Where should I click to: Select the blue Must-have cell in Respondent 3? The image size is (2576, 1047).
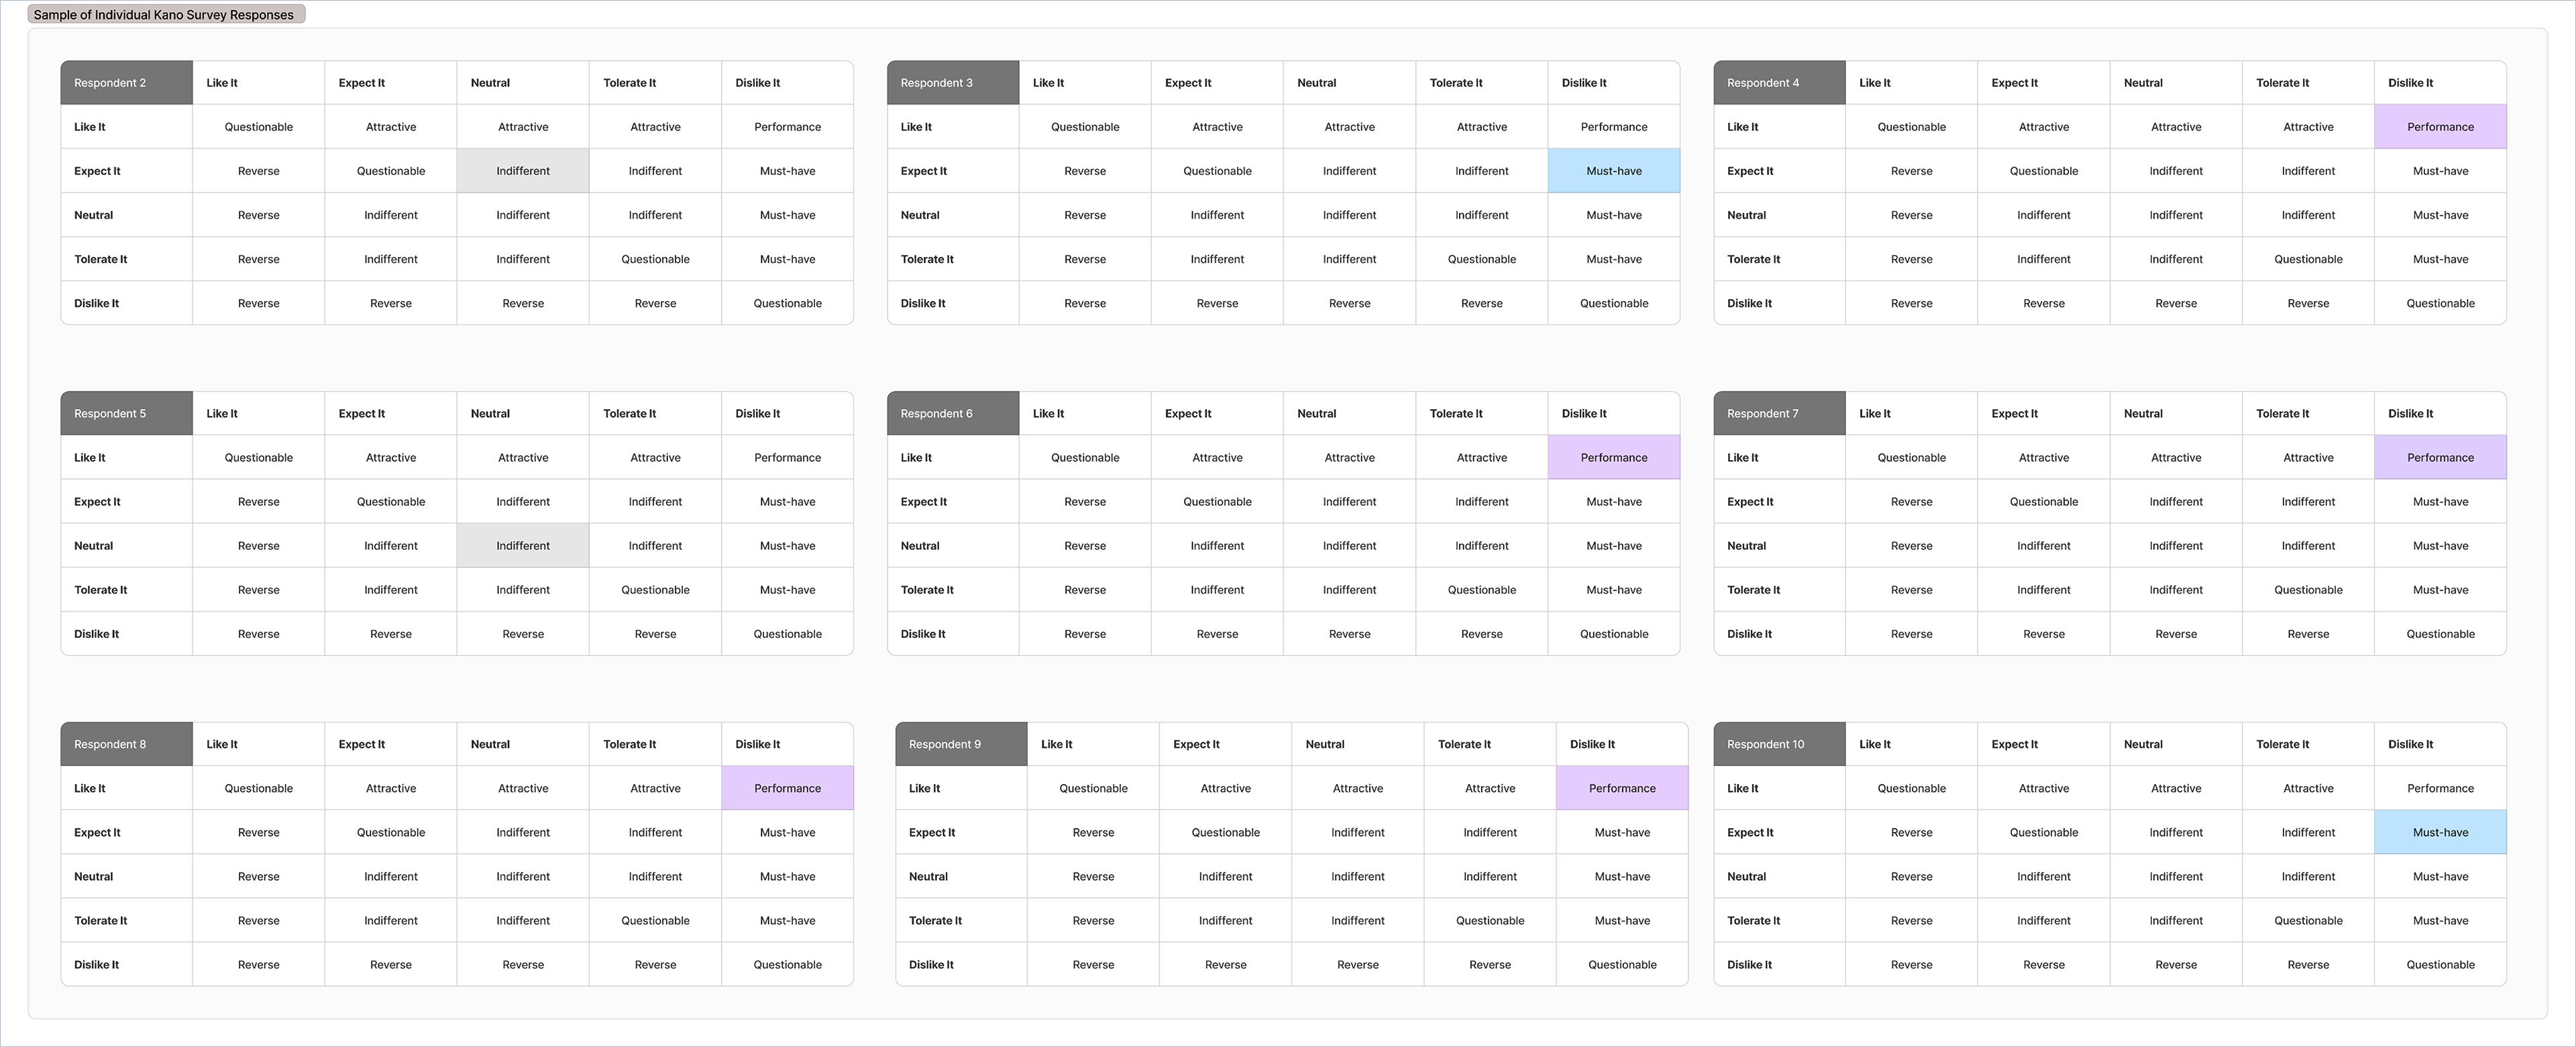click(x=1614, y=171)
